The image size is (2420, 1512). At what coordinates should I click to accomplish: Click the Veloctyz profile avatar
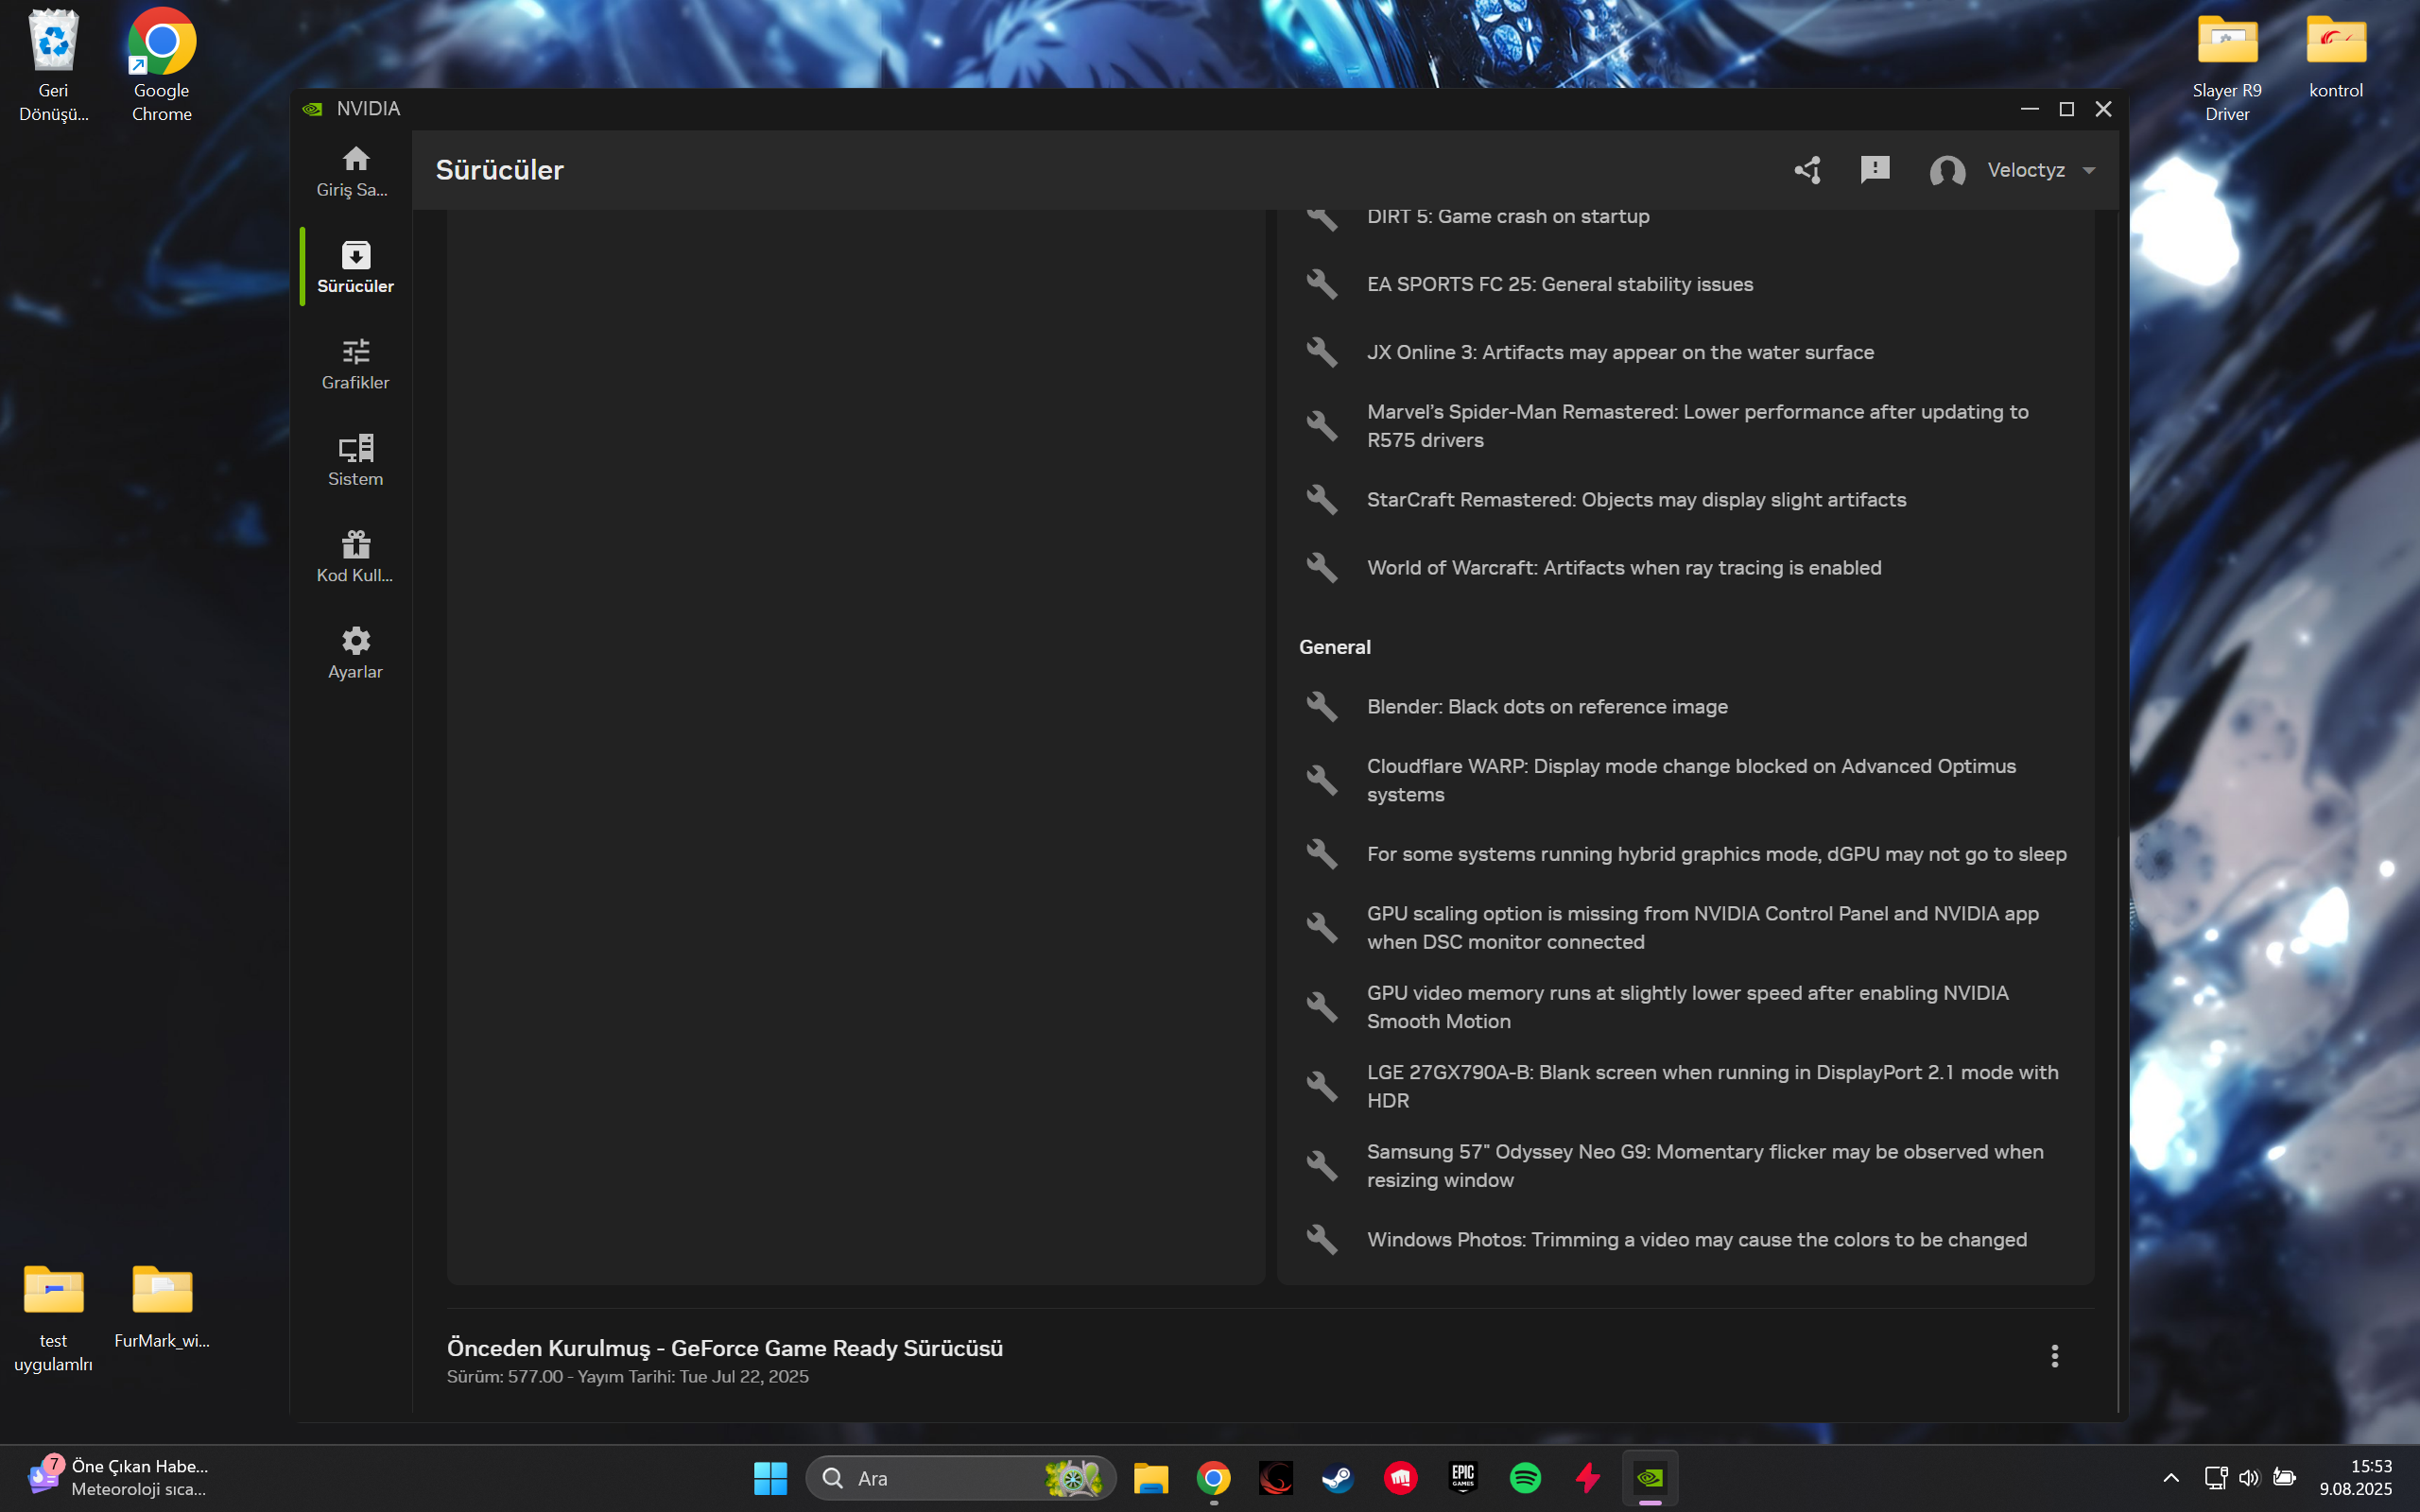[1947, 171]
